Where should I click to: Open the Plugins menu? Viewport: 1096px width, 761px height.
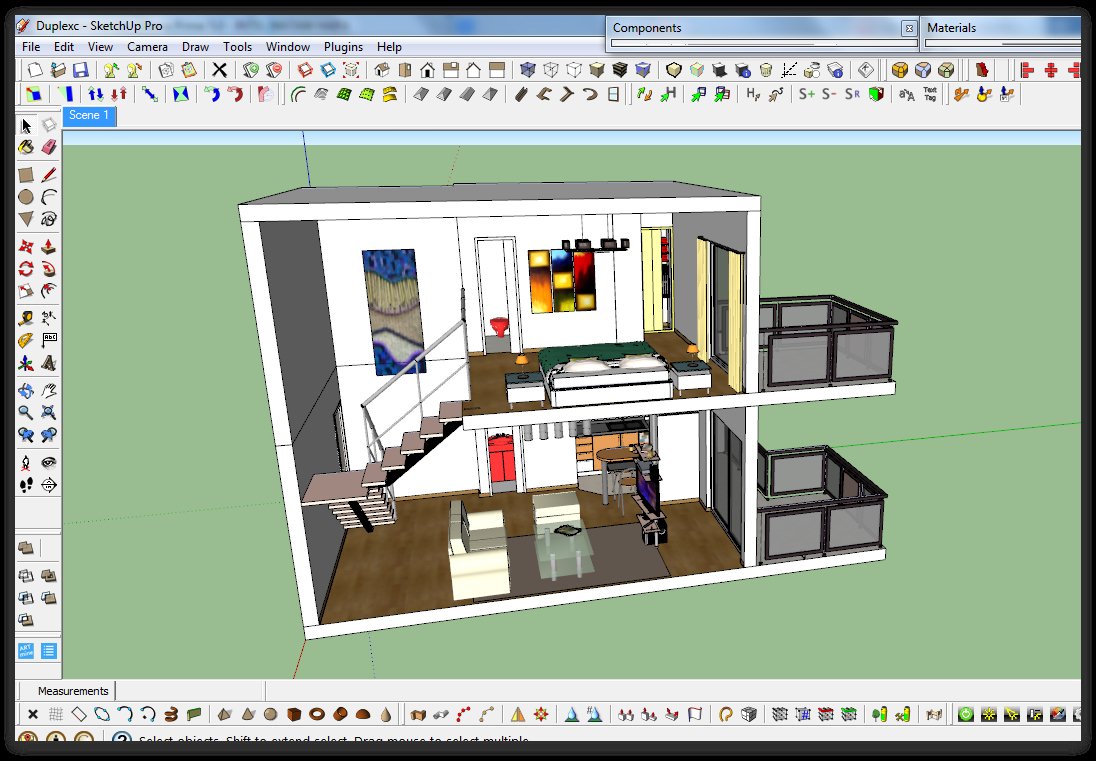pyautogui.click(x=343, y=47)
